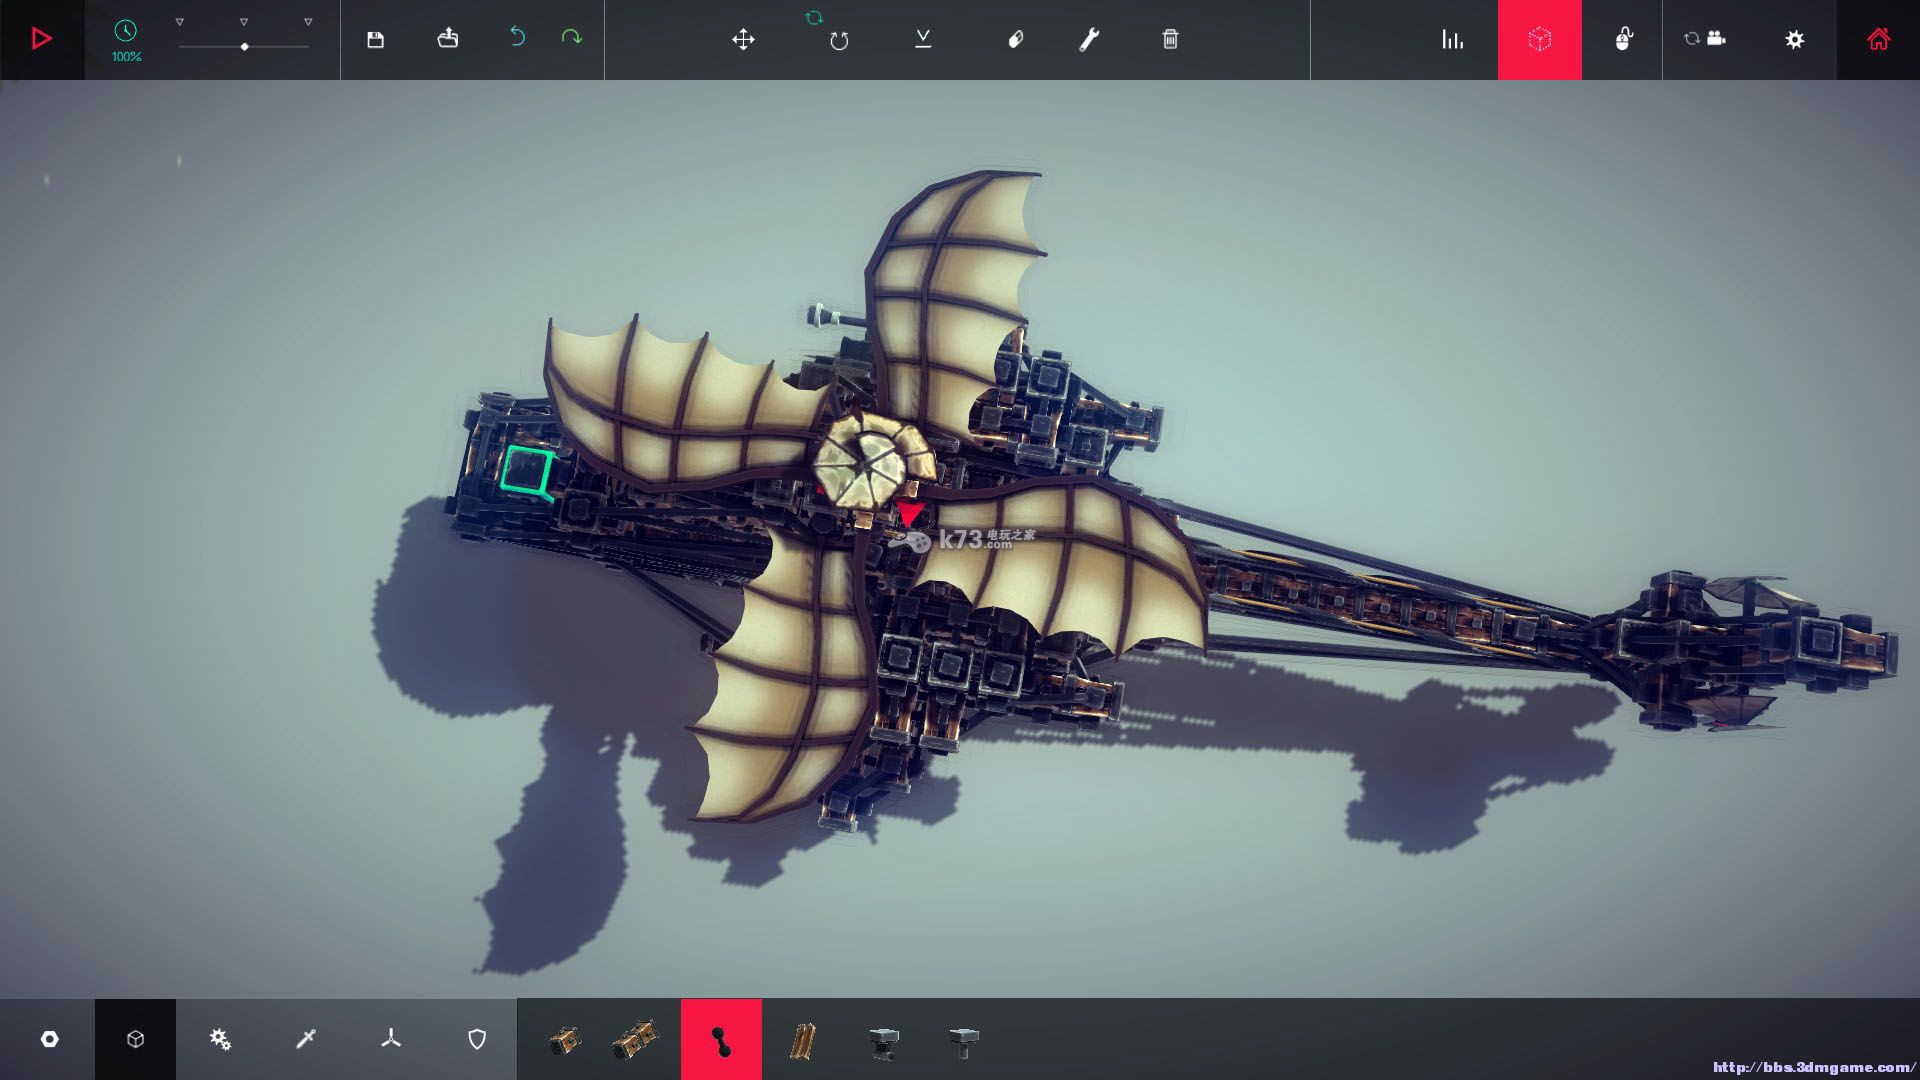Toggle the highlighted dashed cube option

point(1539,39)
